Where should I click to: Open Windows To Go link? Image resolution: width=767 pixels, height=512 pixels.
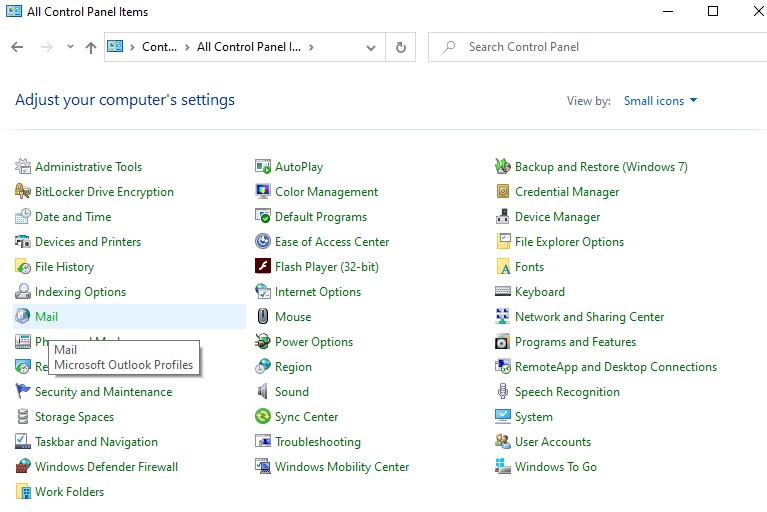pos(556,467)
